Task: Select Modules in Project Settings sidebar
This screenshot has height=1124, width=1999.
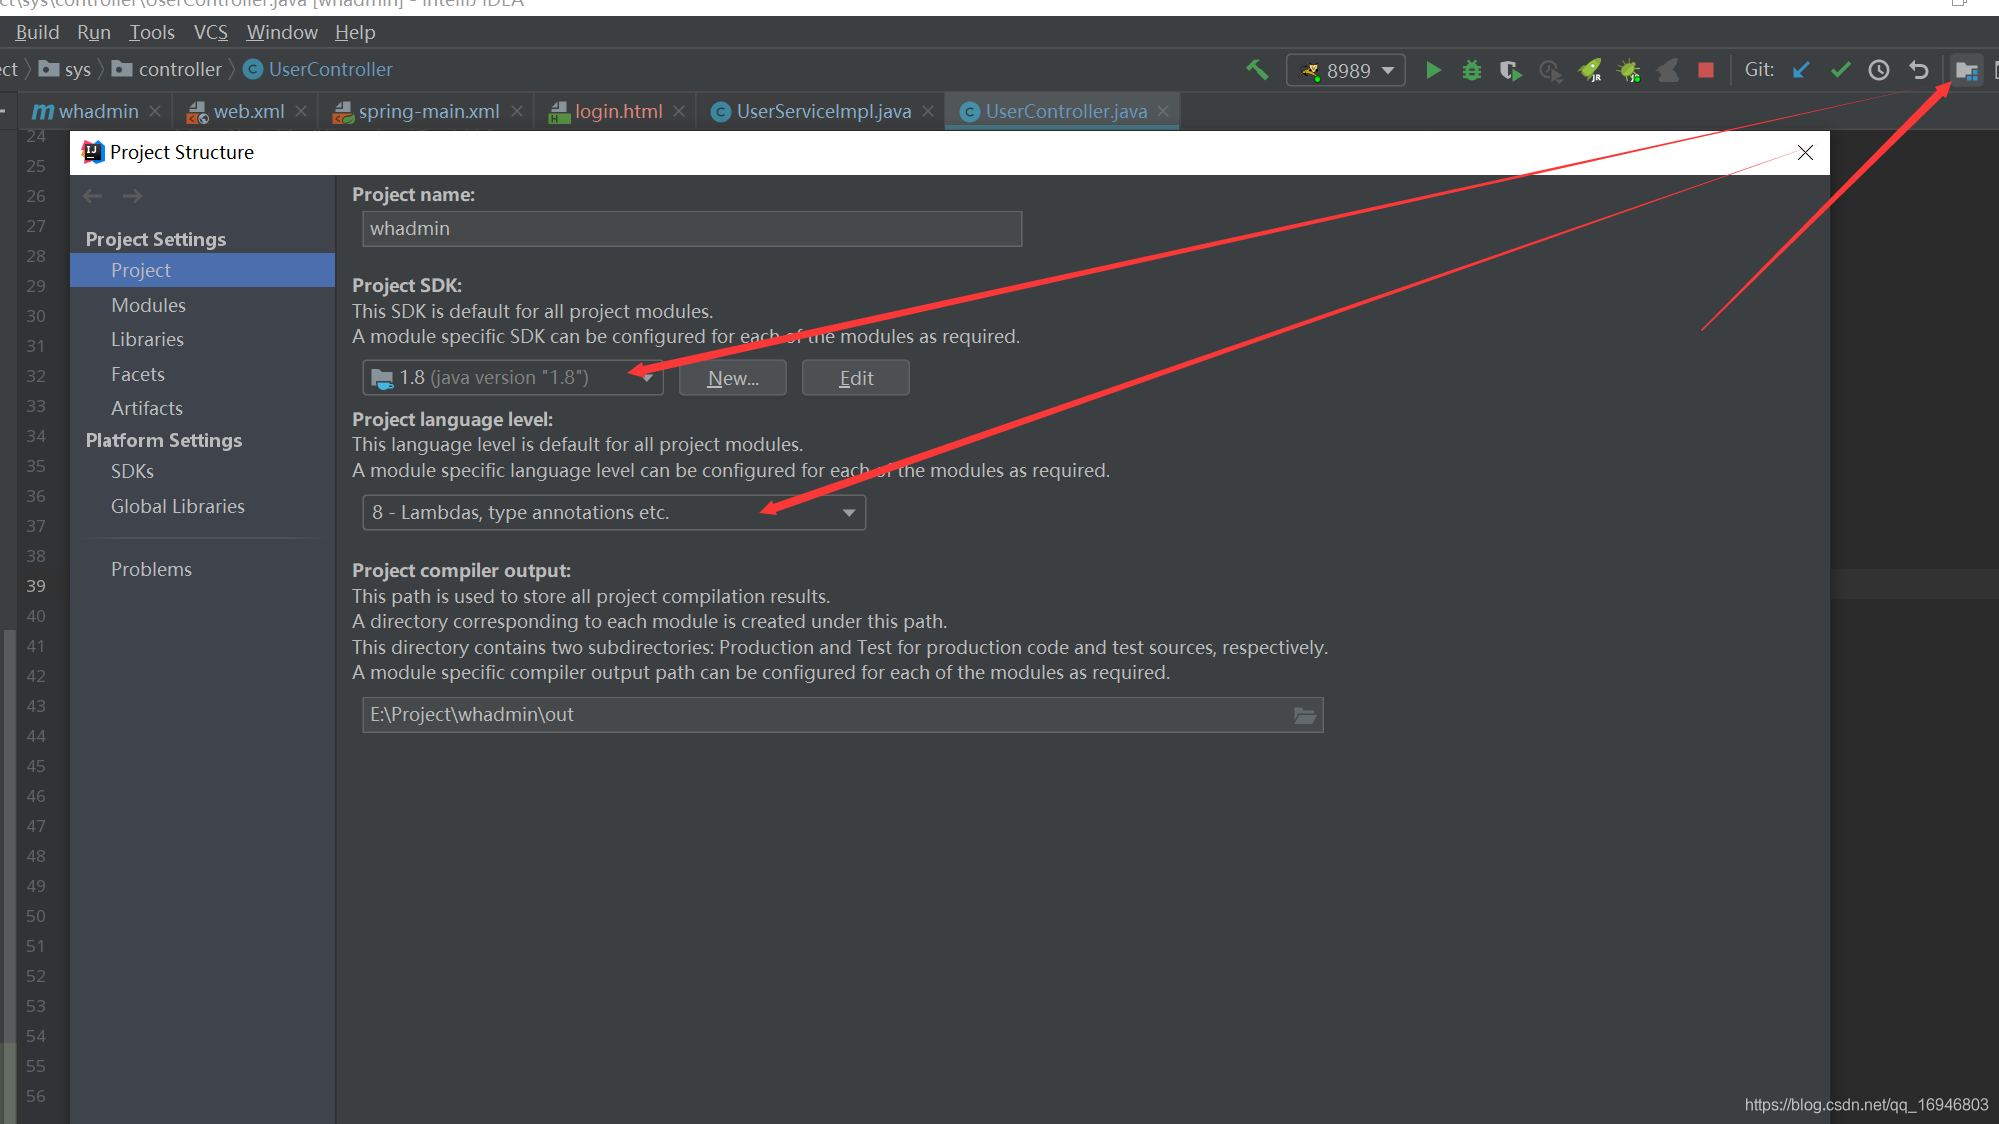Action: click(148, 305)
